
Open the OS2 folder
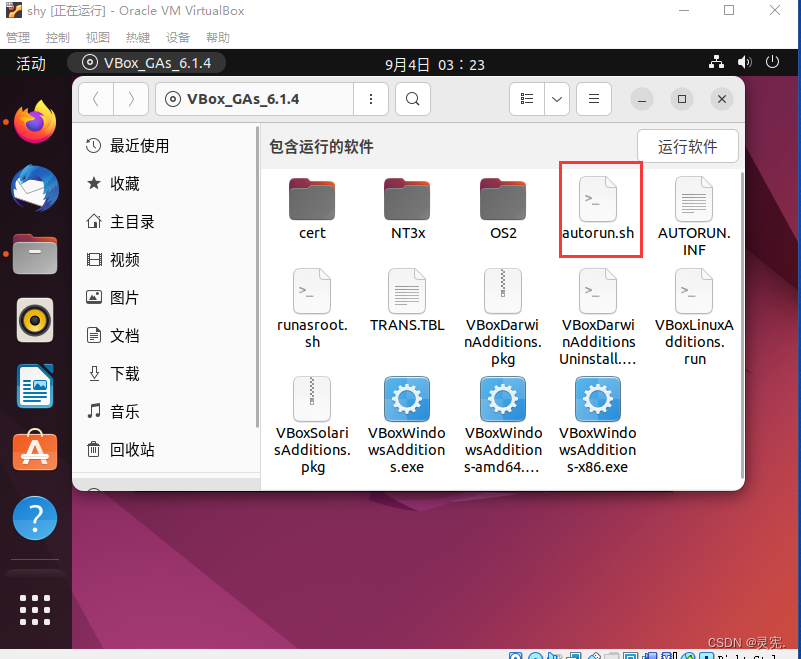503,208
